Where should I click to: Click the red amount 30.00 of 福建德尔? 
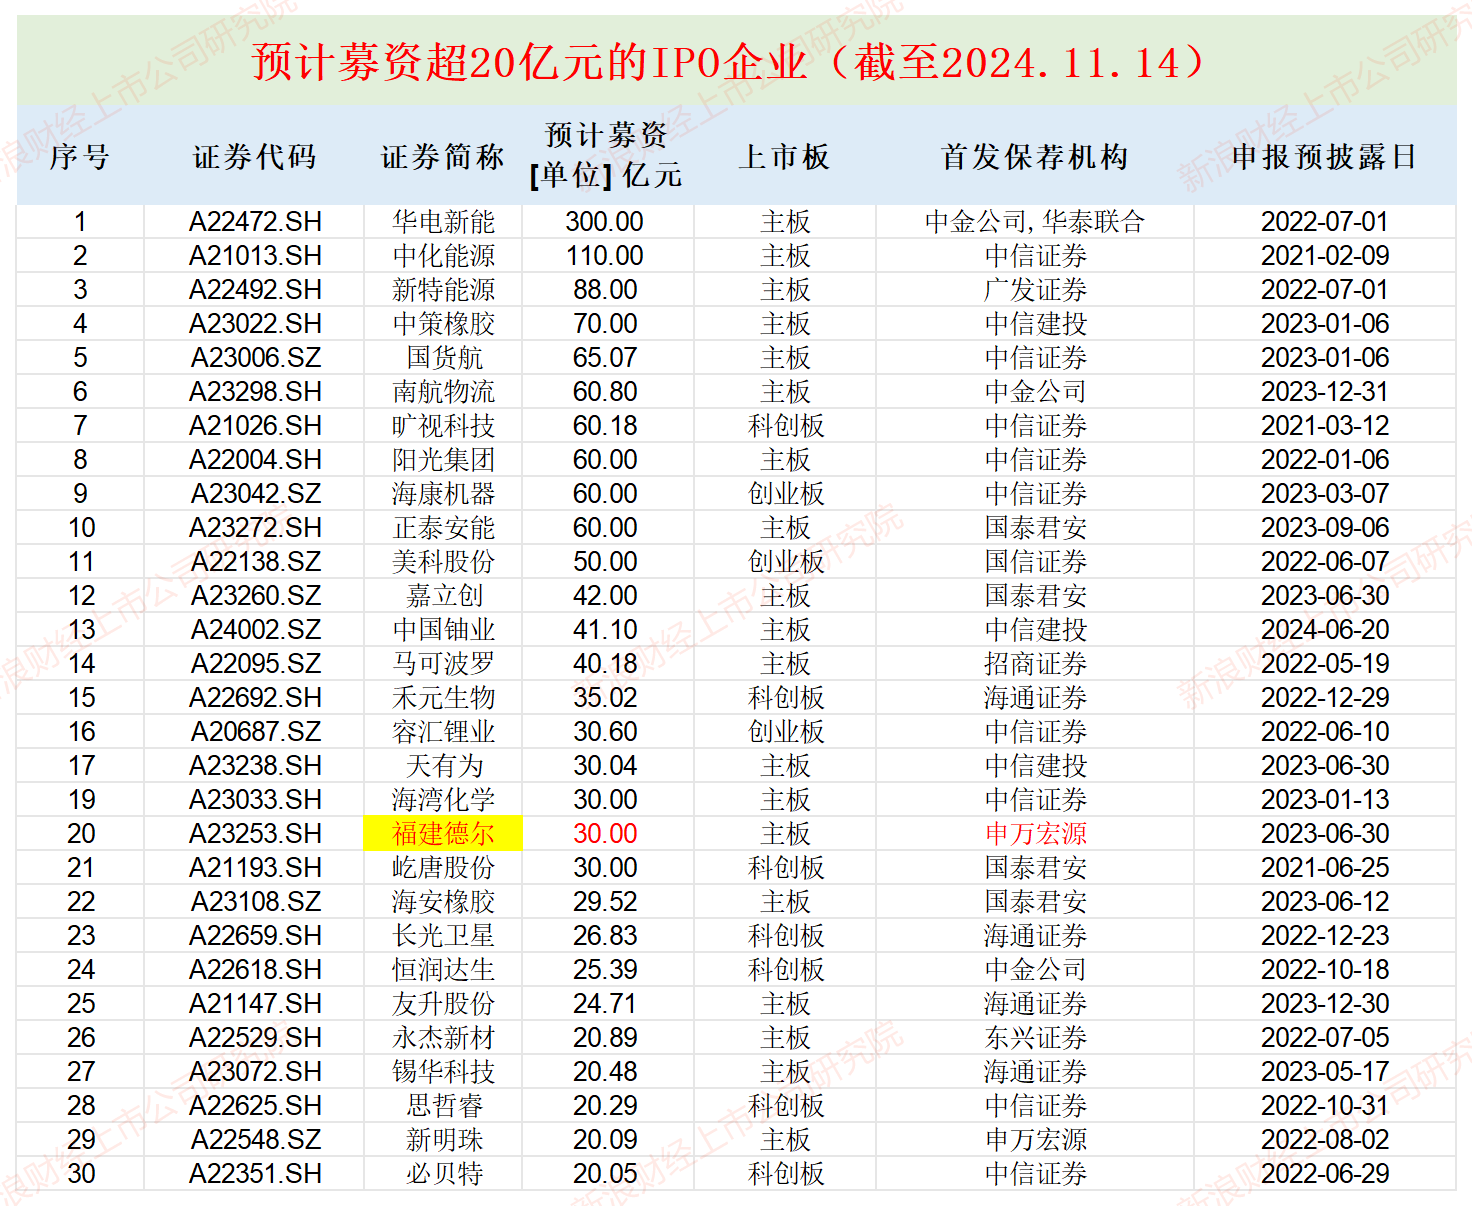coord(604,833)
